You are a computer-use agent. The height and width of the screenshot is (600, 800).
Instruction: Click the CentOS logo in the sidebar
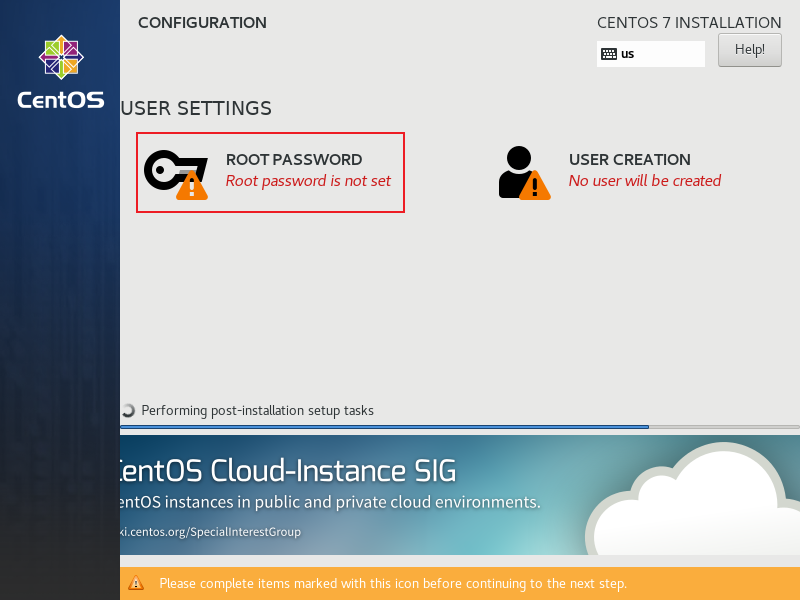click(61, 72)
